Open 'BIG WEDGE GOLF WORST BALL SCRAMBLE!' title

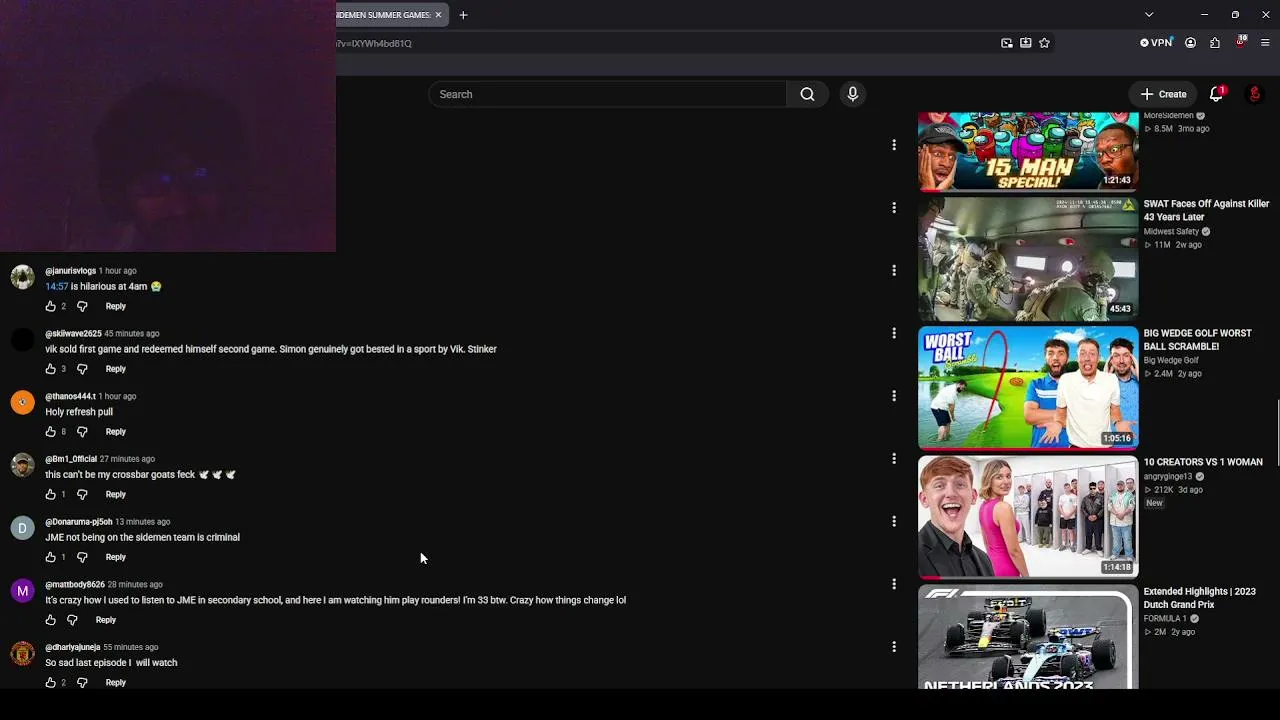click(x=1198, y=340)
